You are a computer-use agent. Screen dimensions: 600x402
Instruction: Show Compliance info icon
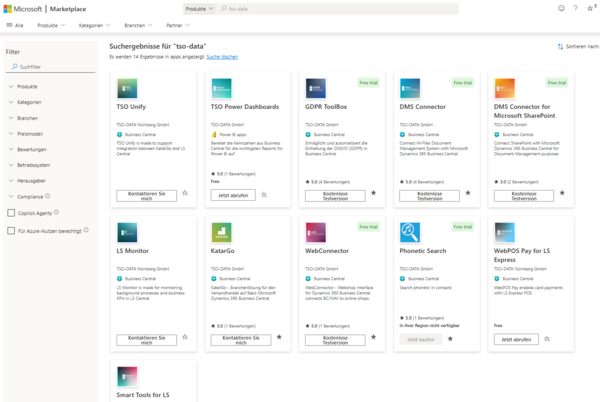[47, 196]
